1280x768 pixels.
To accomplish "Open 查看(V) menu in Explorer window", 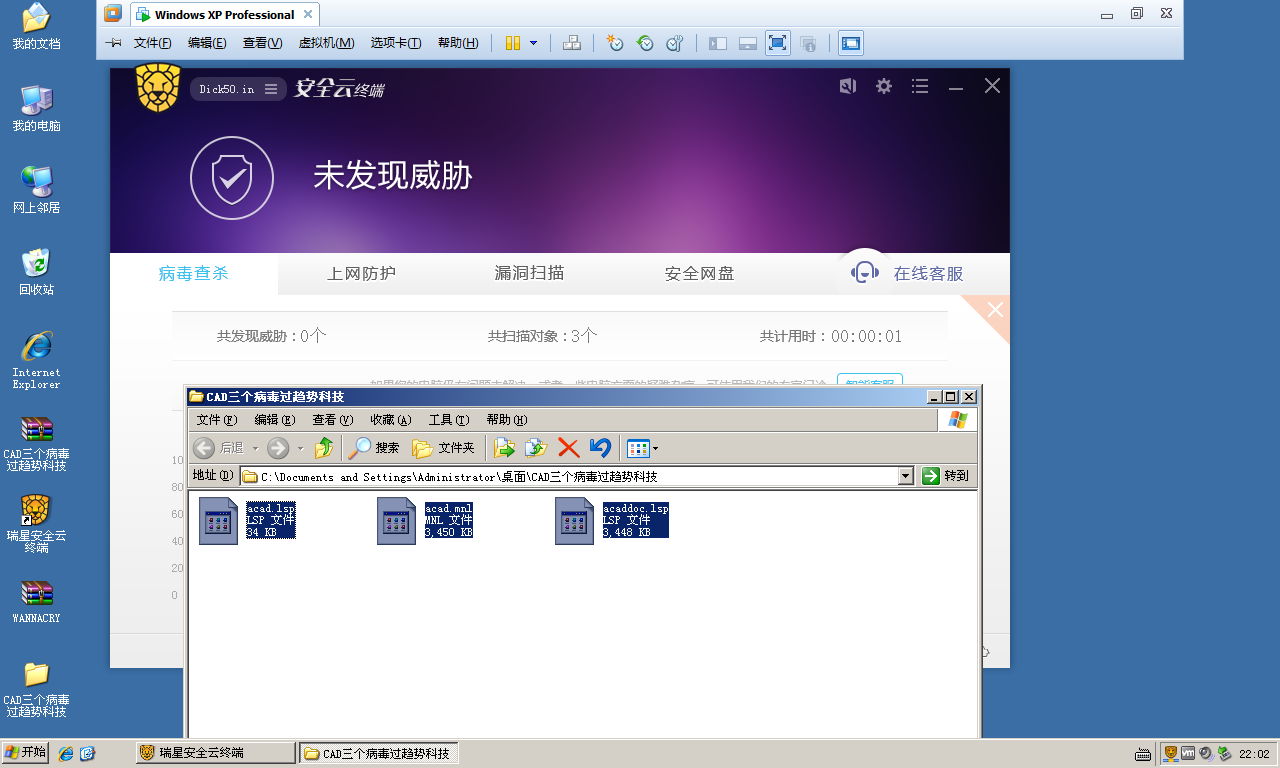I will click(x=333, y=420).
